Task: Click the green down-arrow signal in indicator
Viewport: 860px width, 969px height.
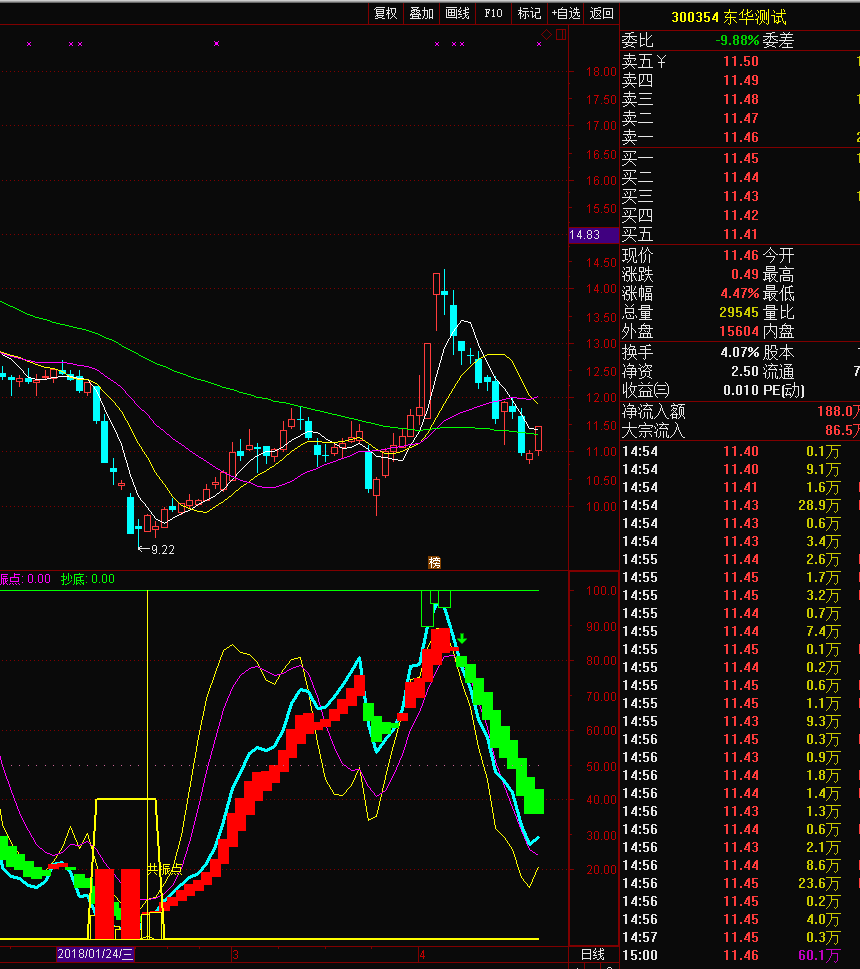Action: [x=462, y=638]
